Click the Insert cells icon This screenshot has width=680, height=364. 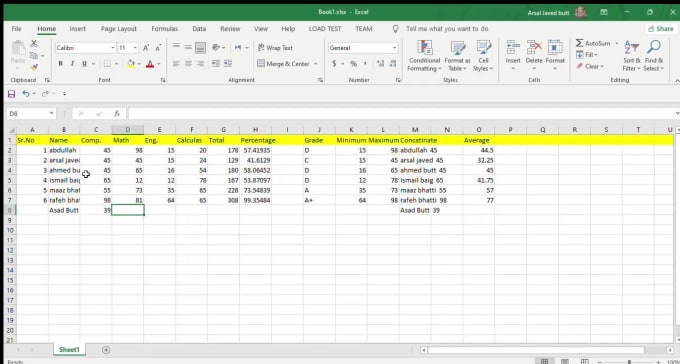point(513,47)
